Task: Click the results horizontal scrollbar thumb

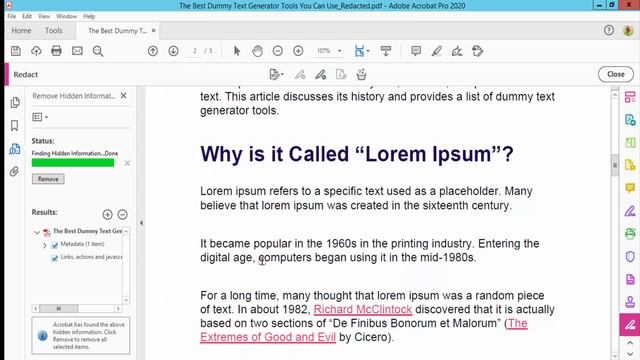Action: click(59, 309)
